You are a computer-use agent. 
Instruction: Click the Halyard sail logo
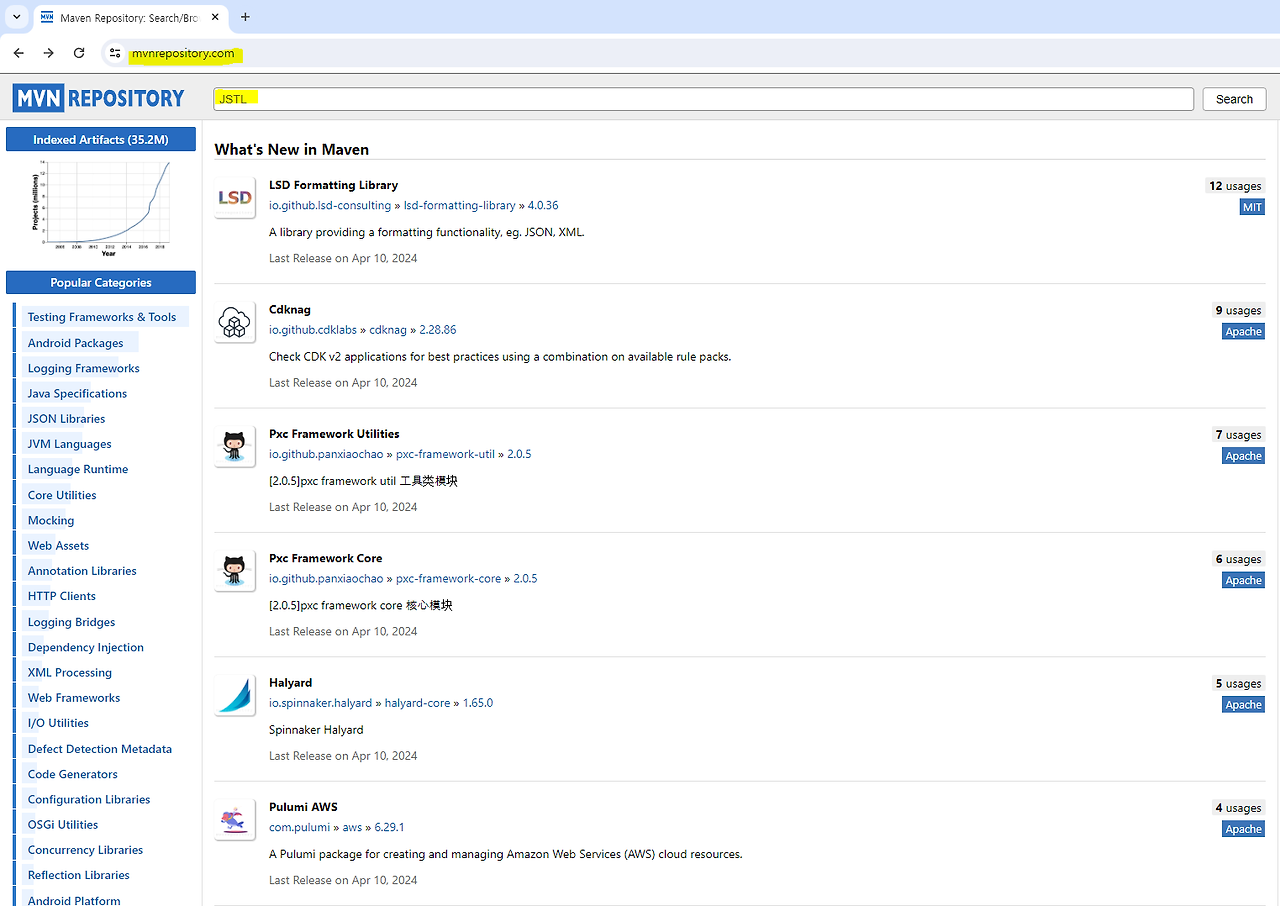tap(235, 695)
